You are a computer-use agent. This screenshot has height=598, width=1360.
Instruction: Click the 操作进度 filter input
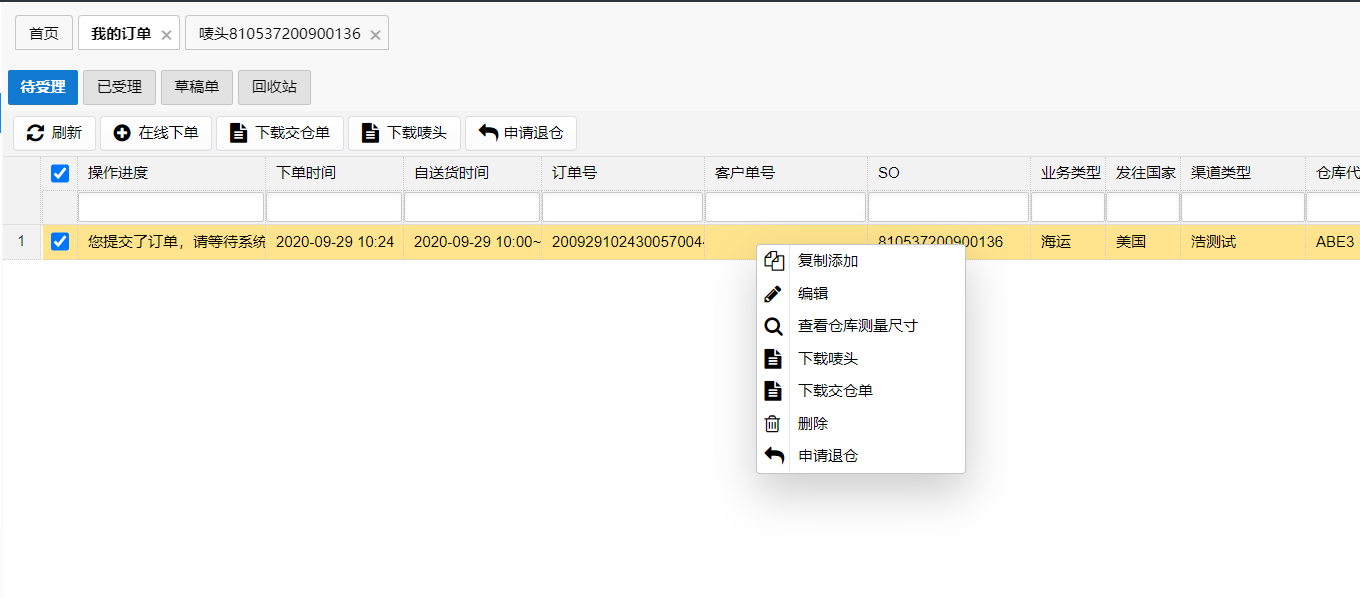[171, 207]
